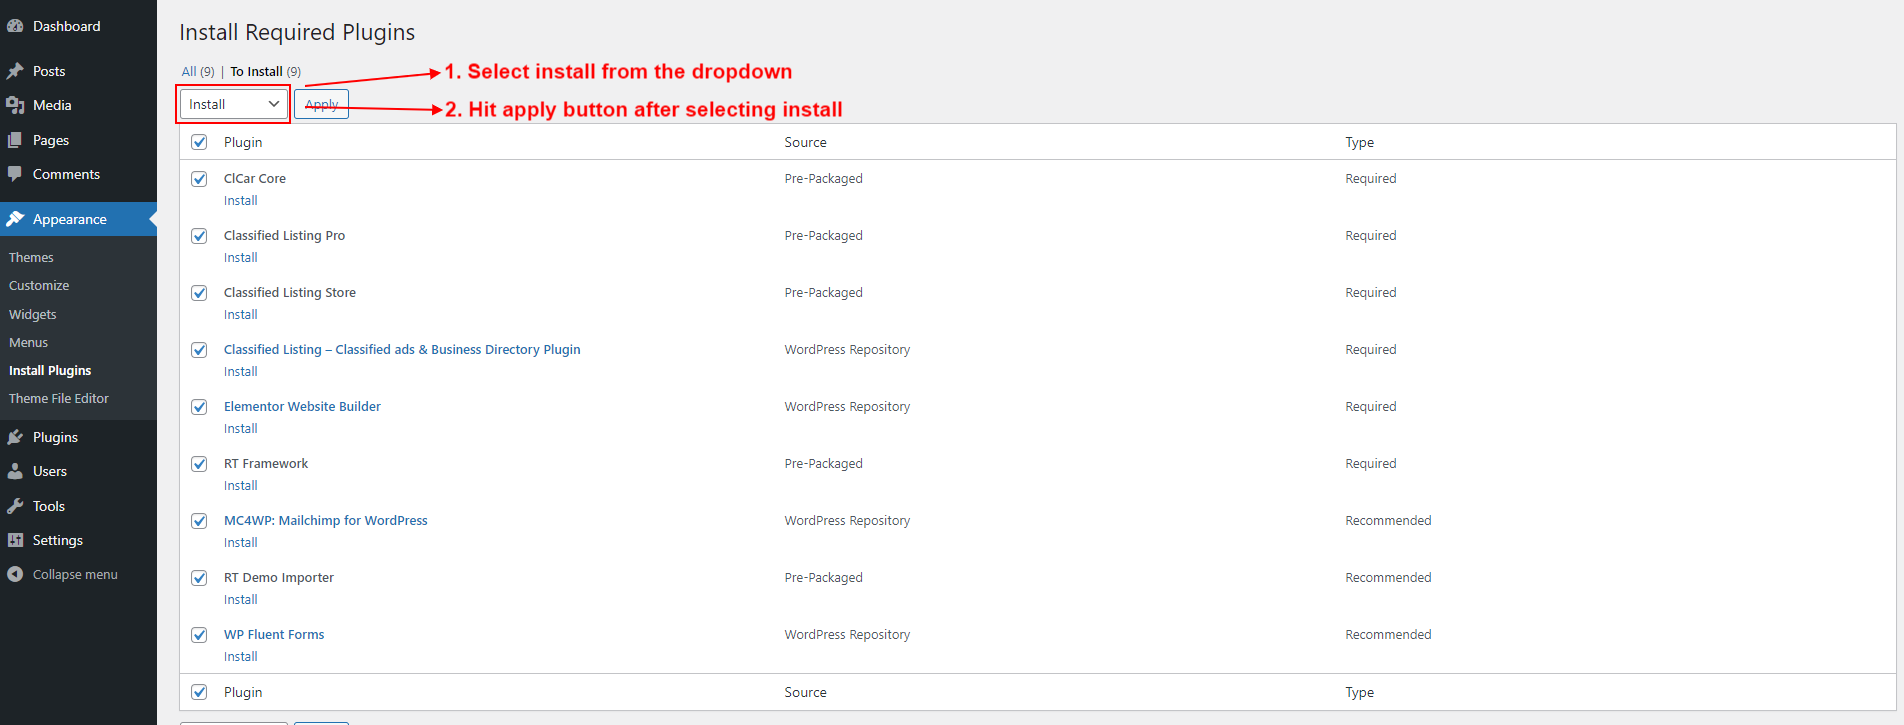Uncheck the Elementor Website Builder checkbox
This screenshot has height=725, width=1904.
[x=199, y=407]
